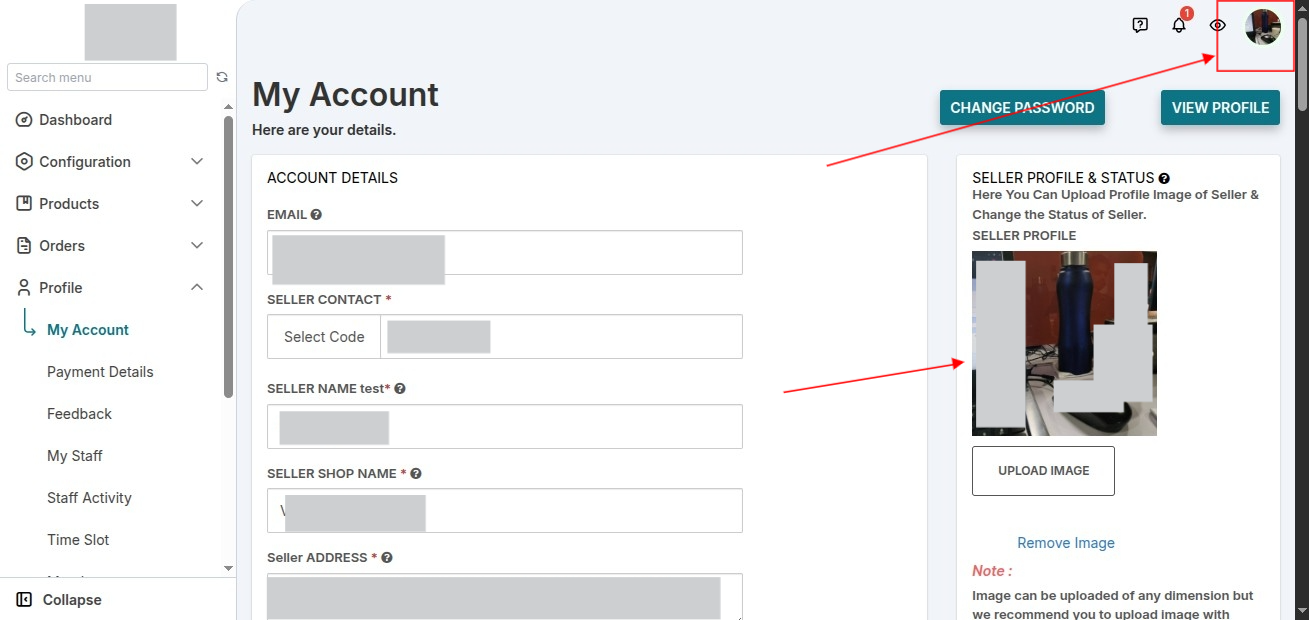Click the Collapse sidebar icon
This screenshot has width=1309, height=620.
24,600
